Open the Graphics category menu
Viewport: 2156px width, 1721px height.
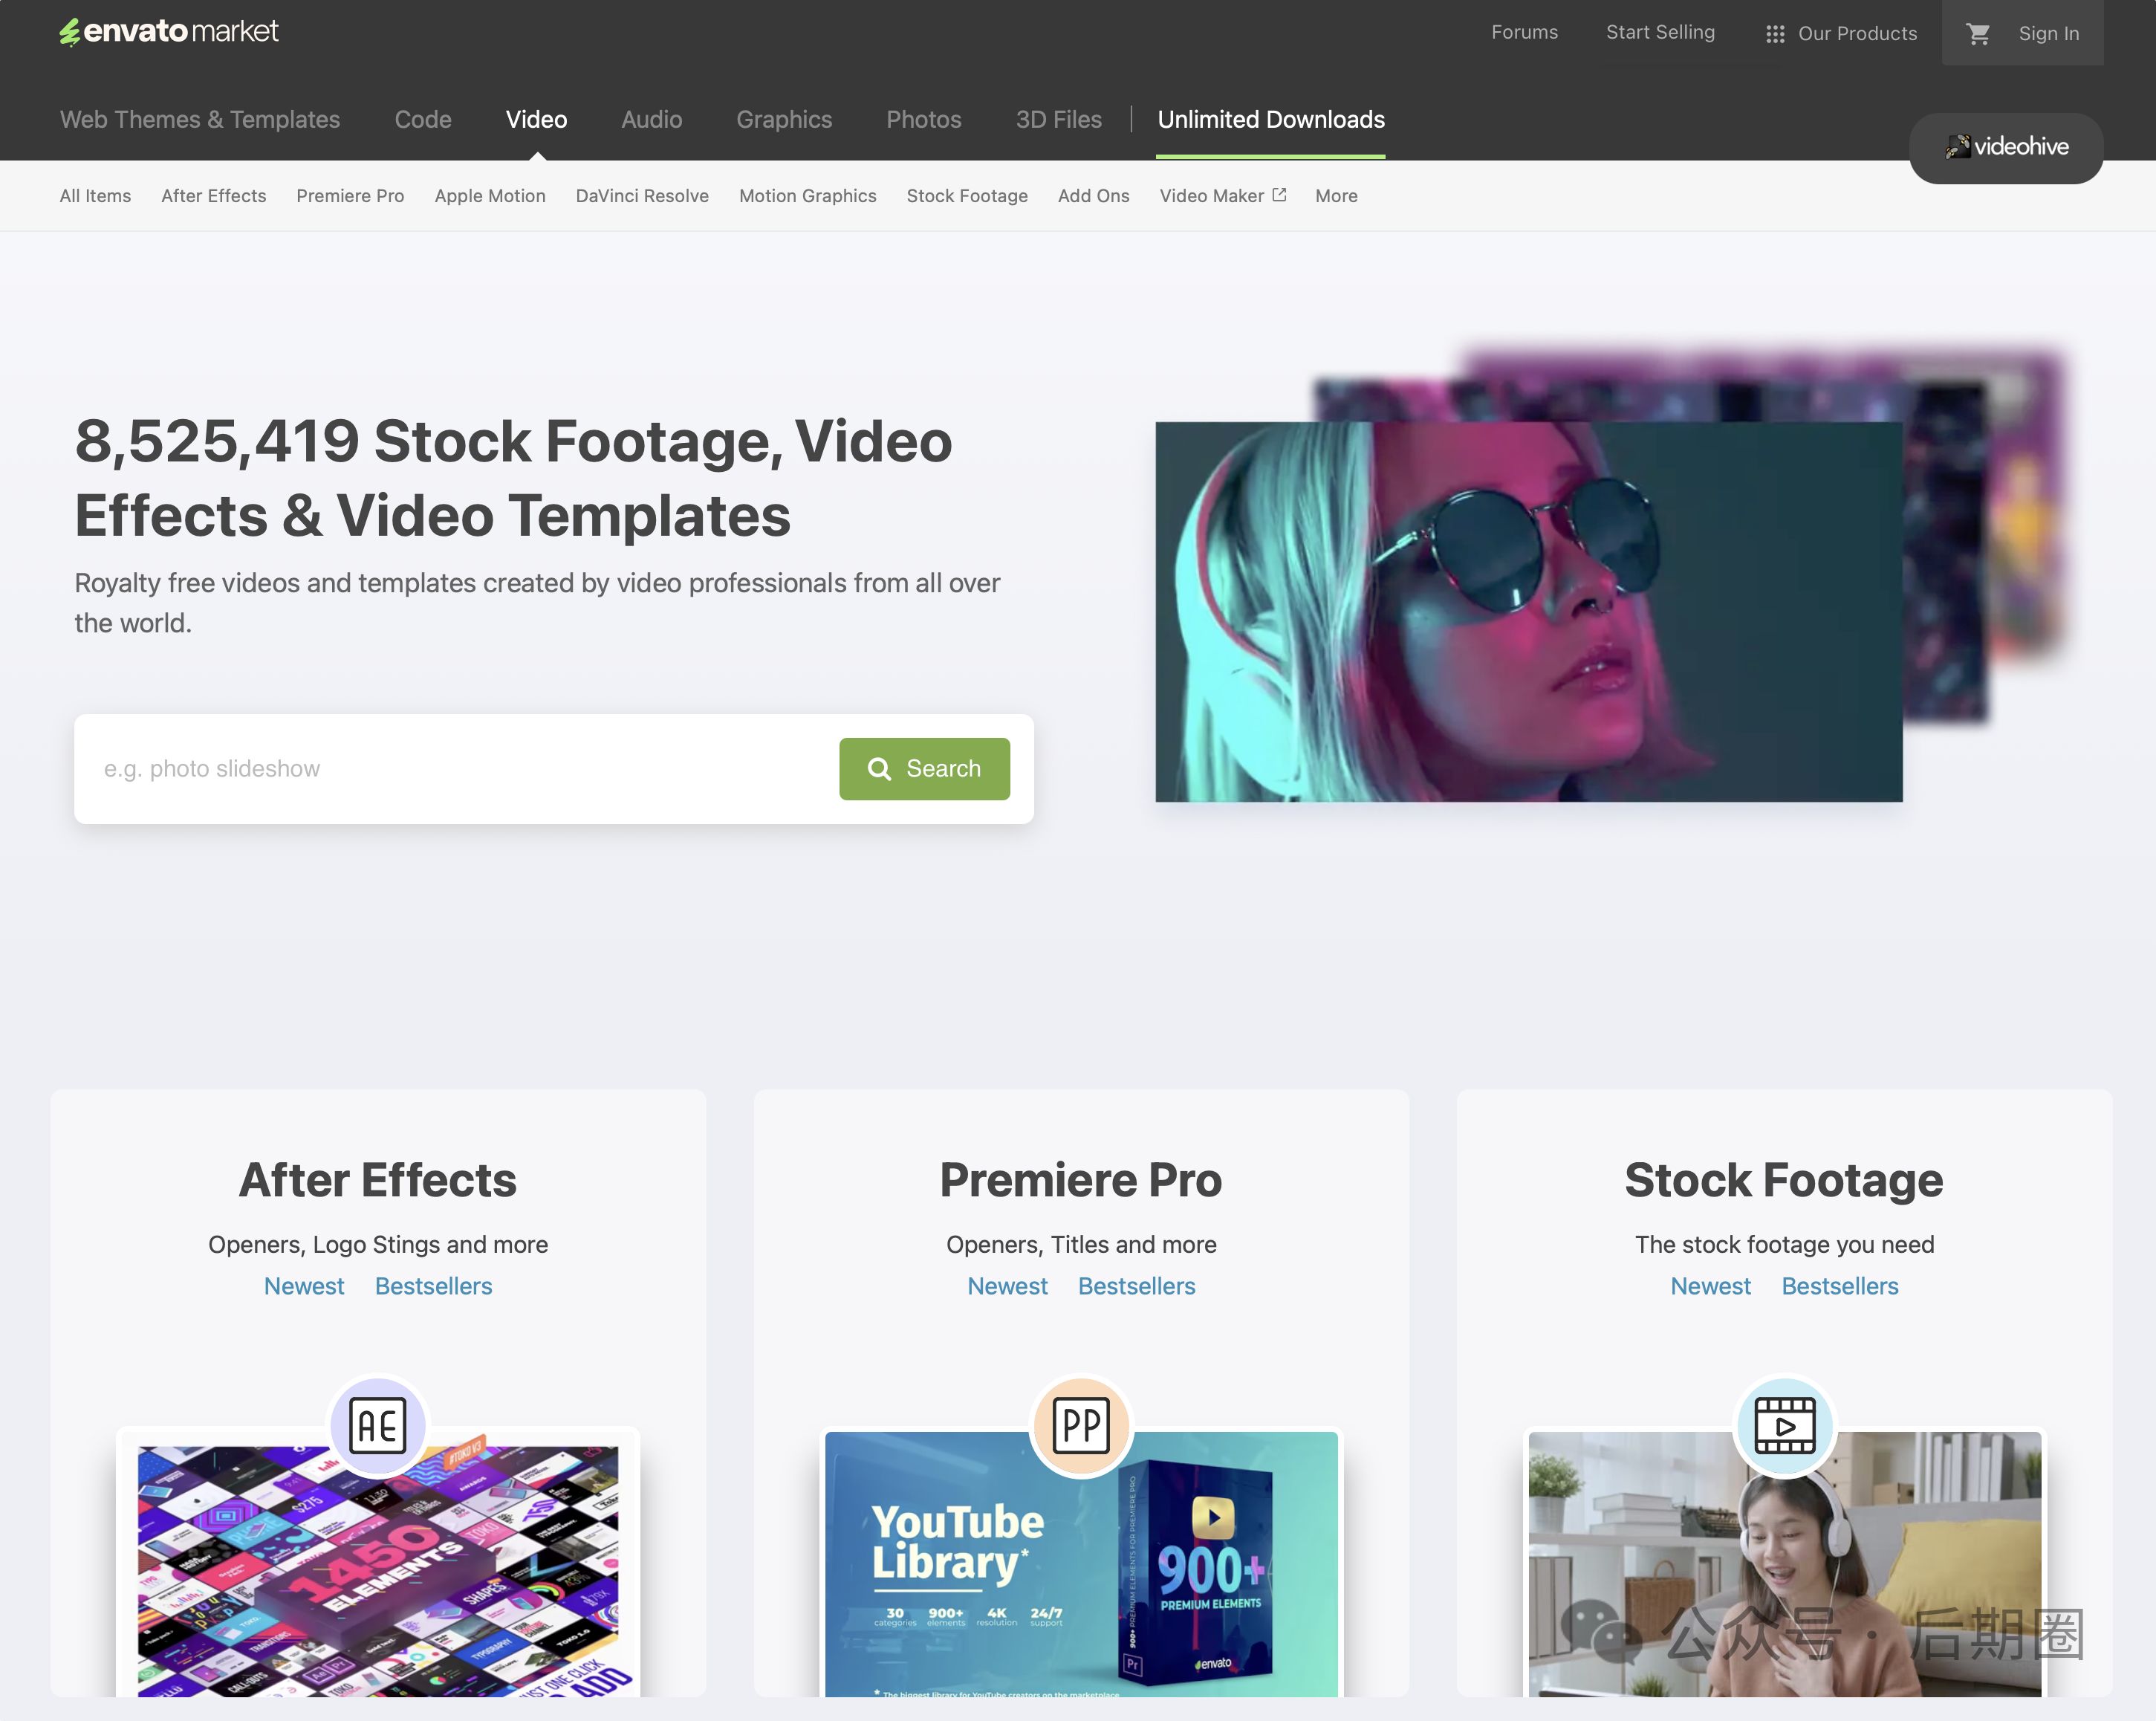tap(784, 120)
